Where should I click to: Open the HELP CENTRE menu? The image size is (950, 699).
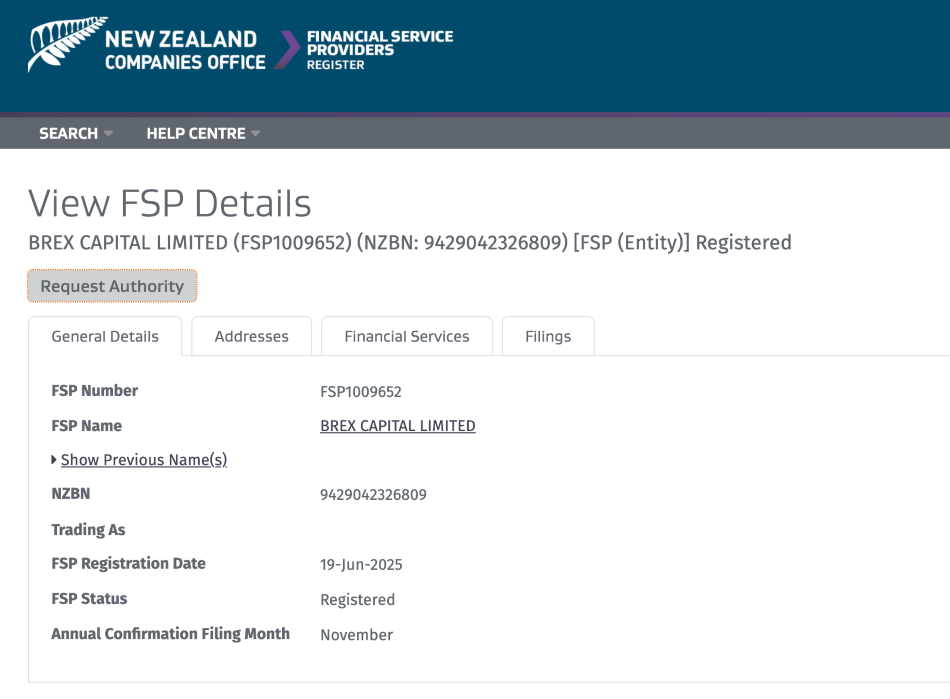(x=203, y=133)
